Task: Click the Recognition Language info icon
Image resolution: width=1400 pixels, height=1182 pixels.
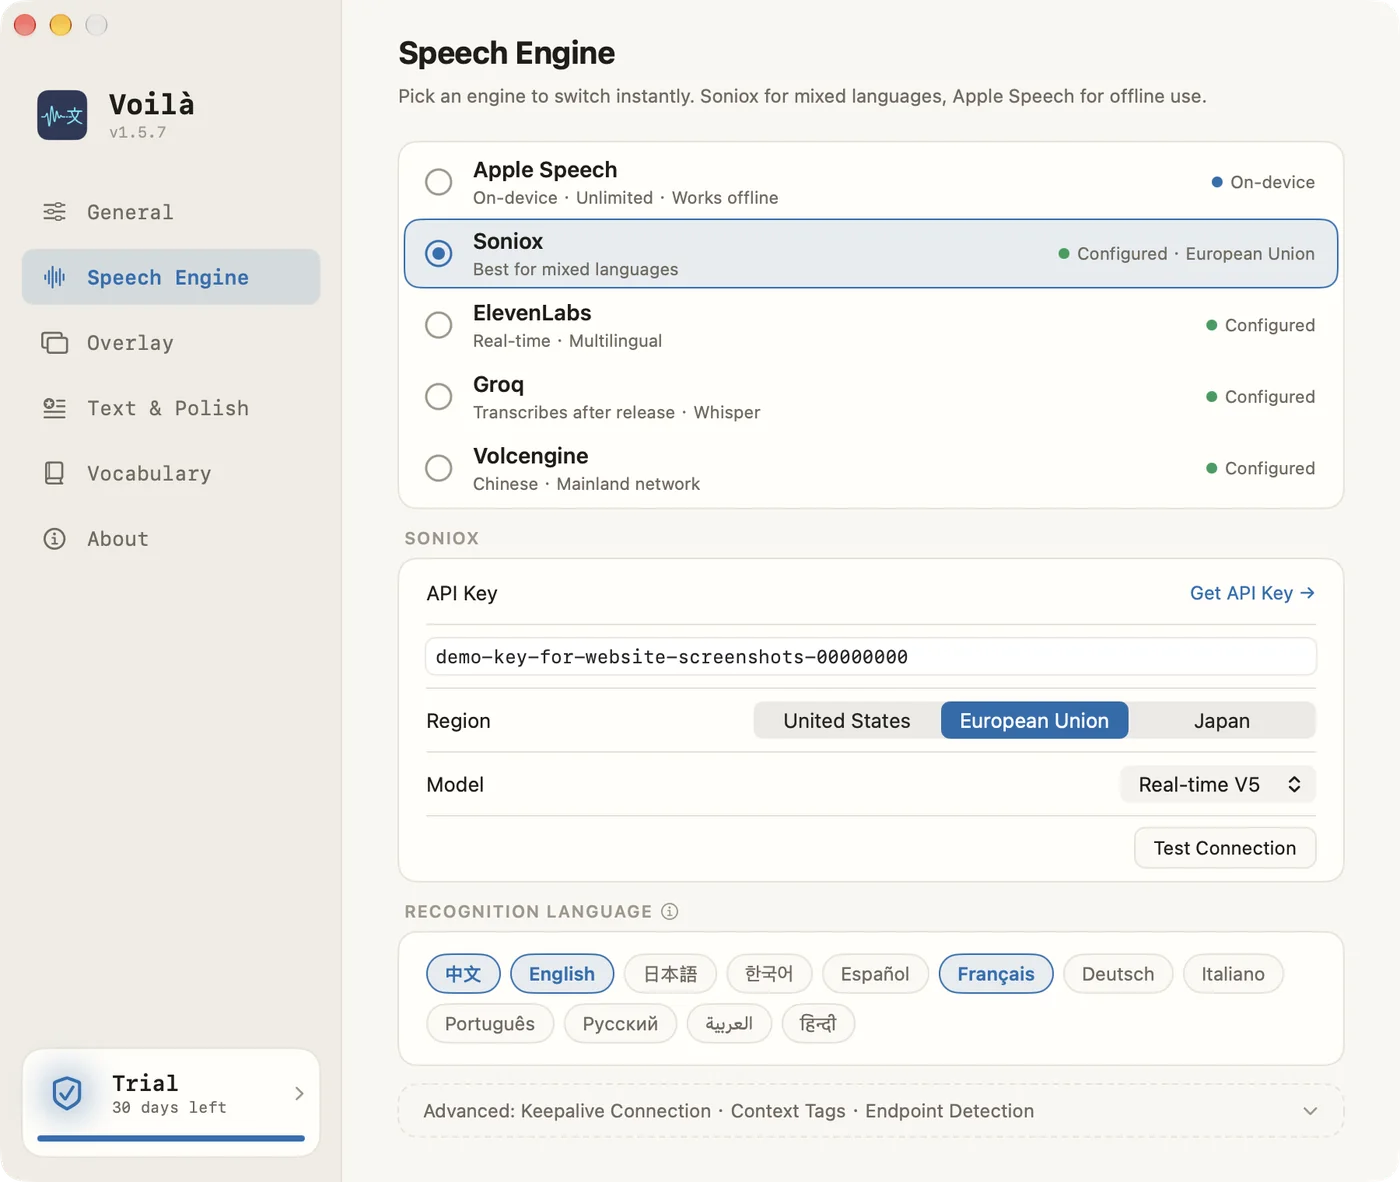Action: [670, 911]
